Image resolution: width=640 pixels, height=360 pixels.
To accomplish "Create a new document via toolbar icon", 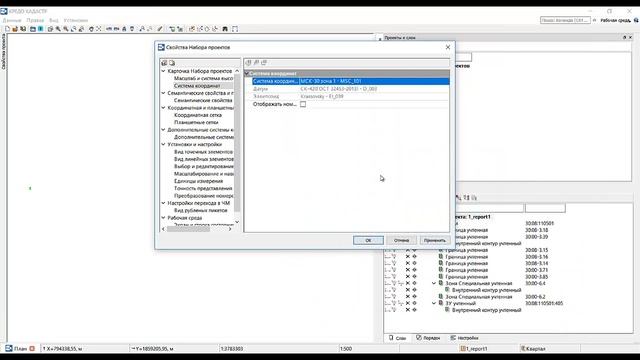I will tap(7, 29).
